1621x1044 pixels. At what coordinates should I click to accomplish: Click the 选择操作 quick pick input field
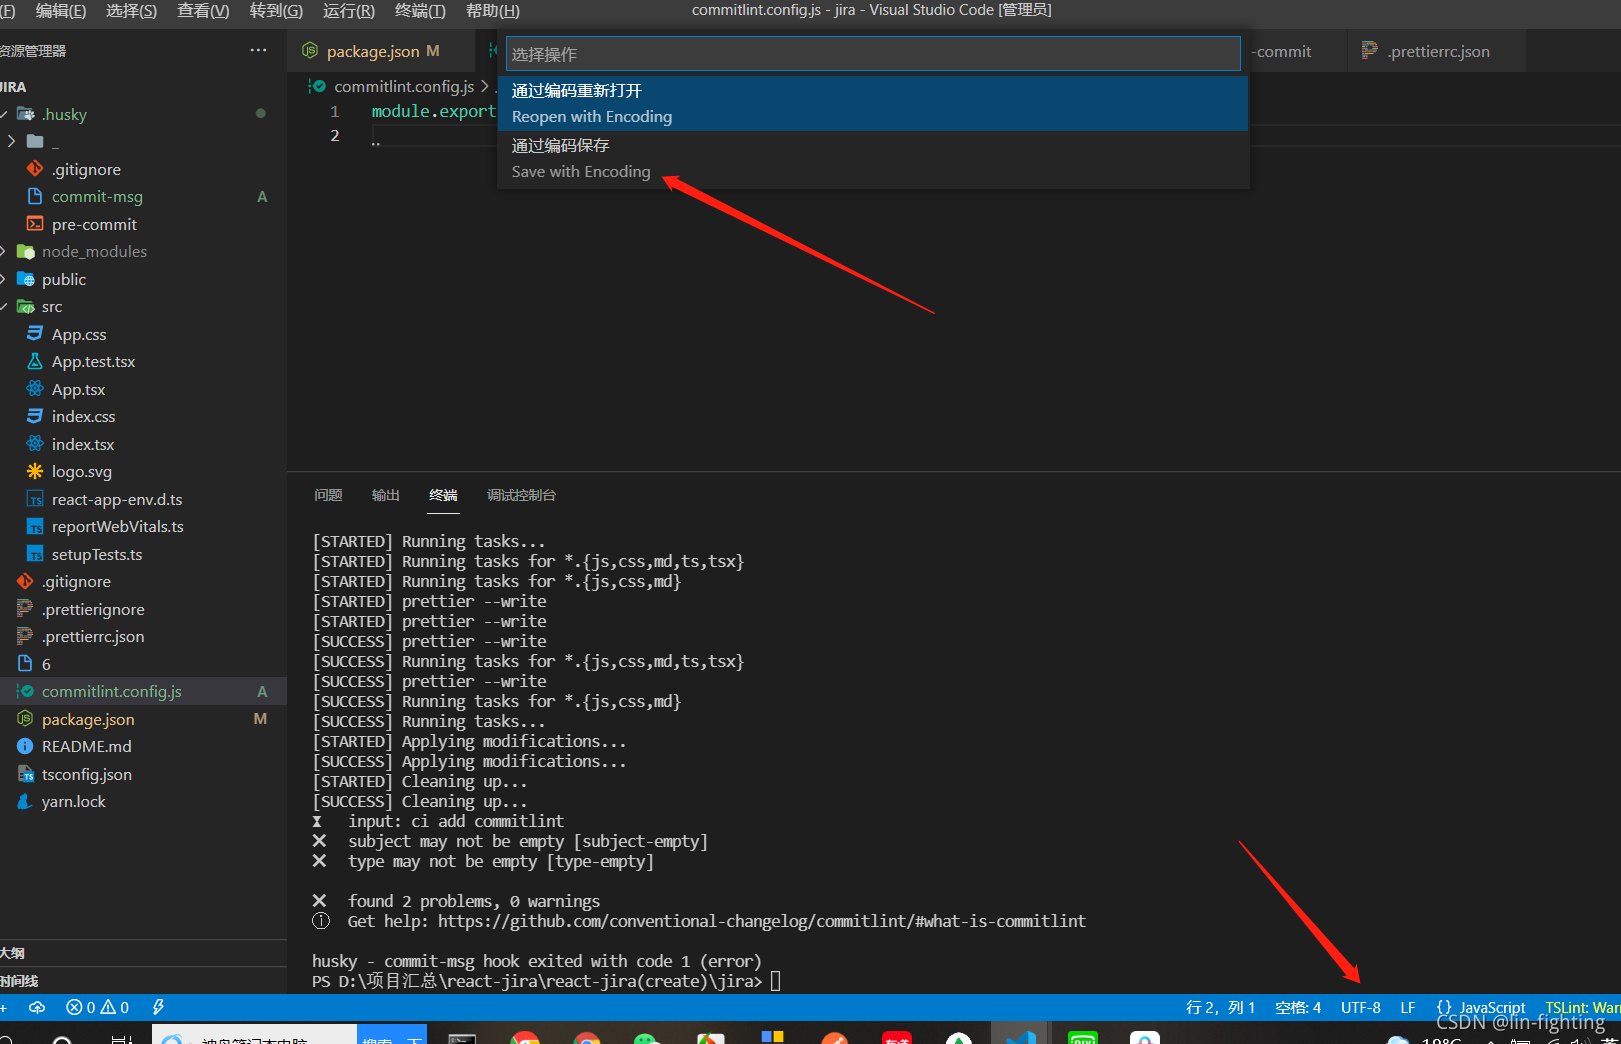coord(873,54)
